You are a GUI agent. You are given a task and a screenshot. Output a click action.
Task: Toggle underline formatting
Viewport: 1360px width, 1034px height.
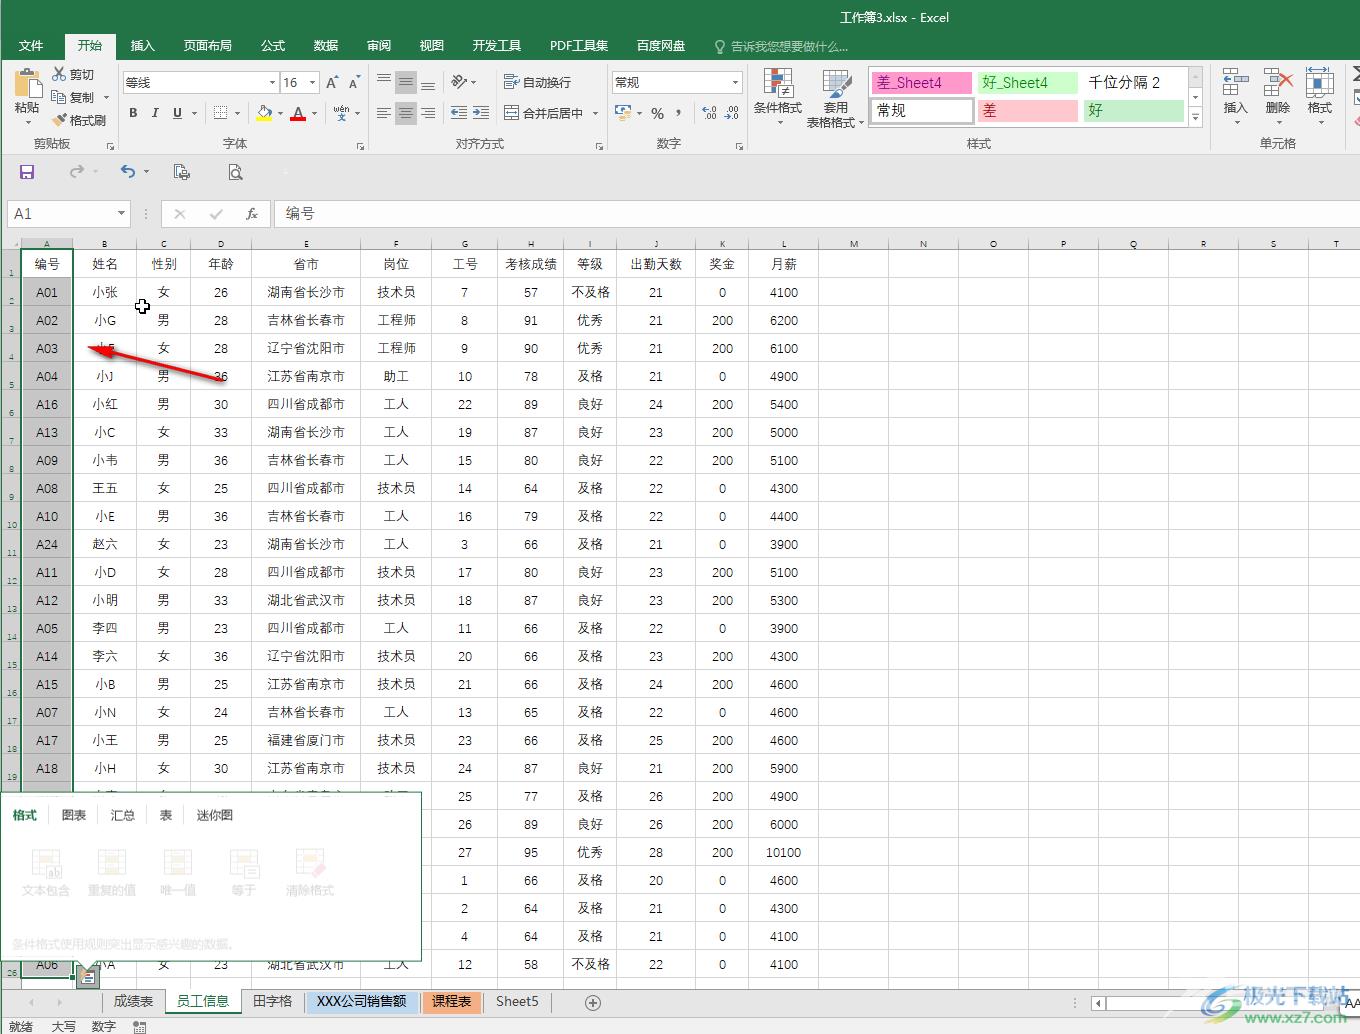tap(177, 113)
